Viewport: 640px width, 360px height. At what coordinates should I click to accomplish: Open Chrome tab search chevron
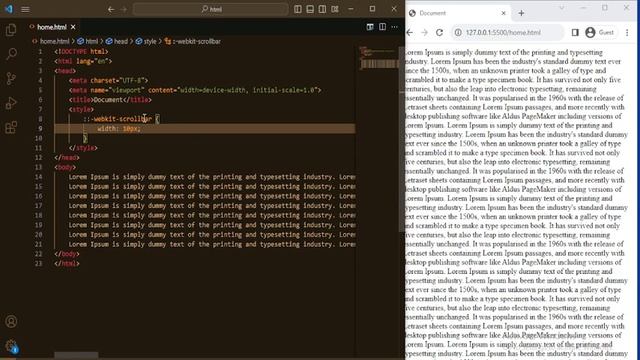[x=562, y=8]
